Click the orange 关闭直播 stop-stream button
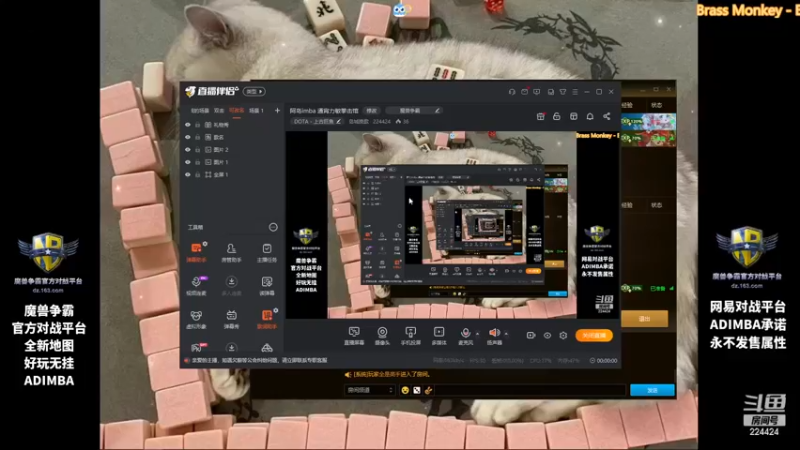 click(x=594, y=335)
